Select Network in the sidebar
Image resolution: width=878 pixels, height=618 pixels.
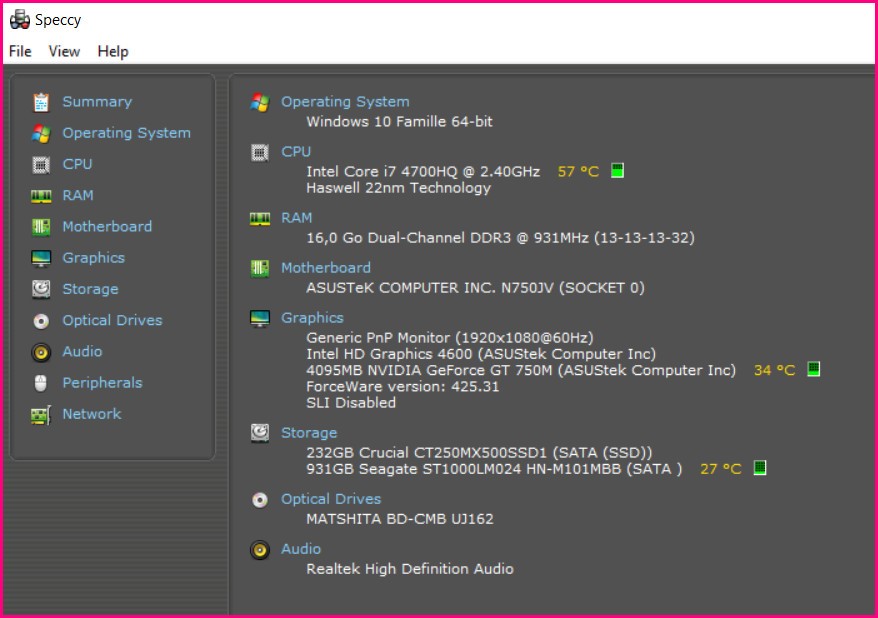click(x=92, y=414)
